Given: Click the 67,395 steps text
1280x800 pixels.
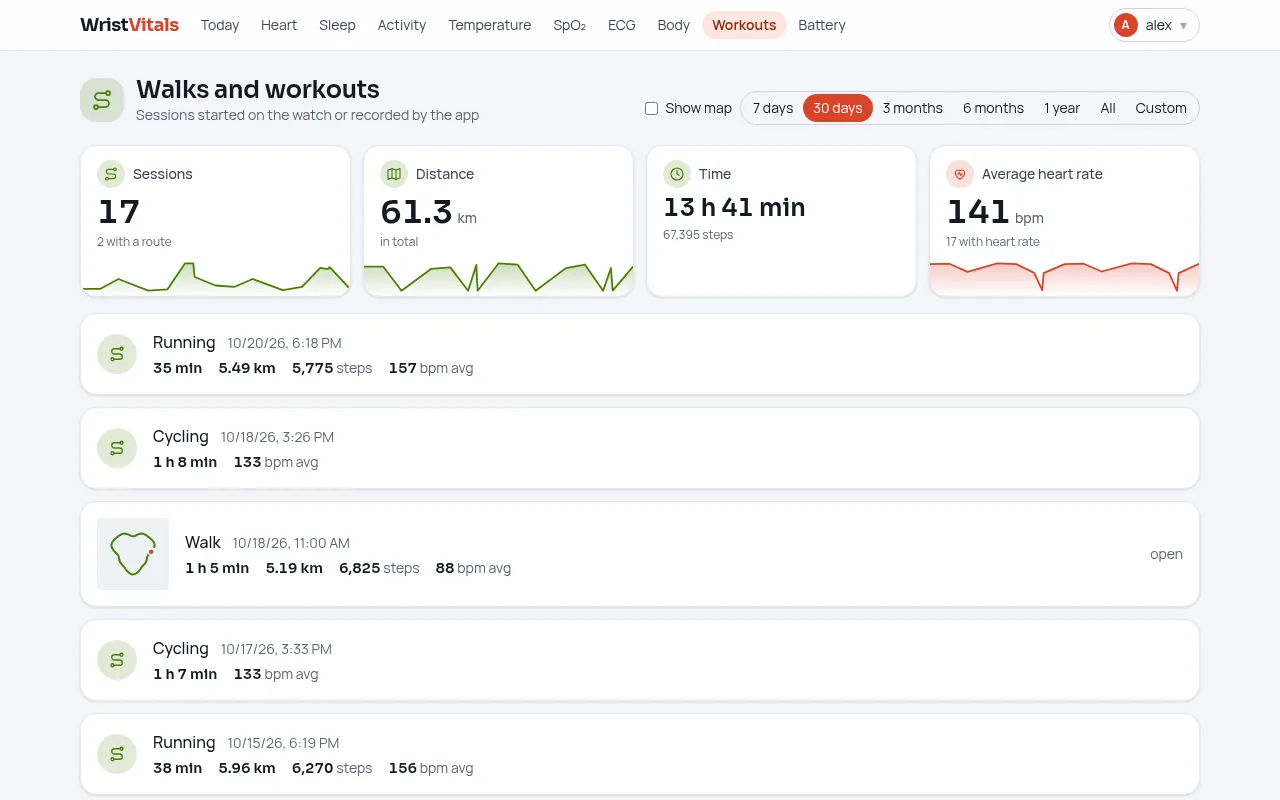Looking at the screenshot, I should [698, 235].
